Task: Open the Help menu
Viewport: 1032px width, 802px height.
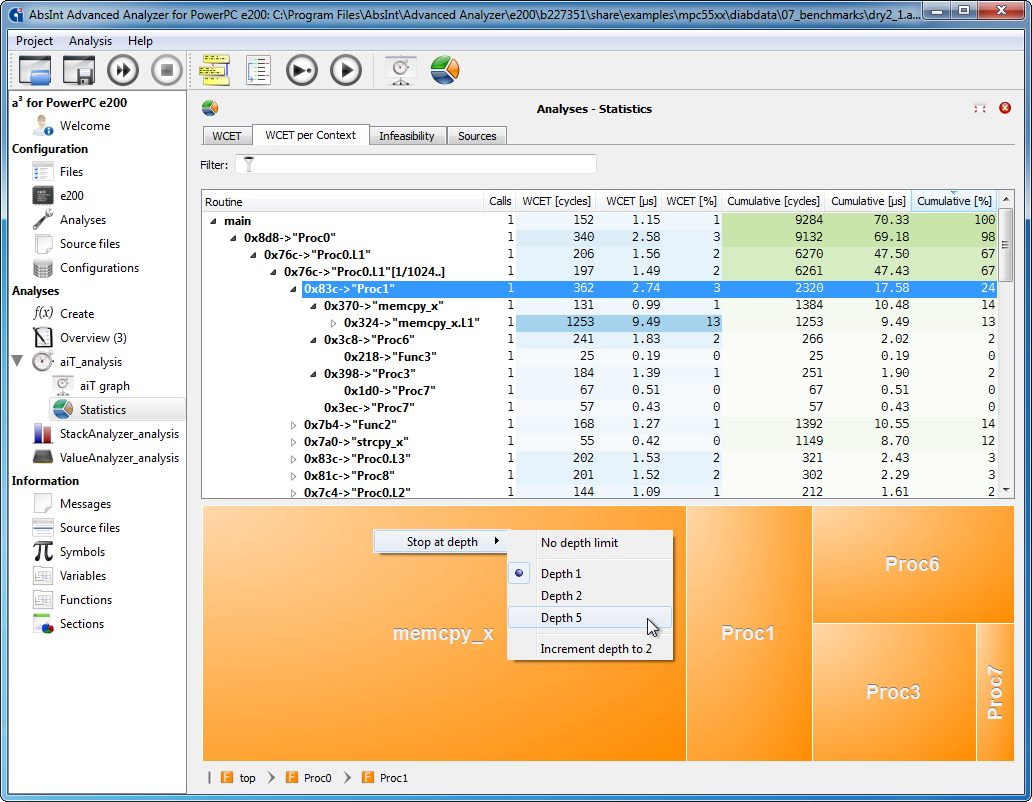Action: [x=140, y=41]
